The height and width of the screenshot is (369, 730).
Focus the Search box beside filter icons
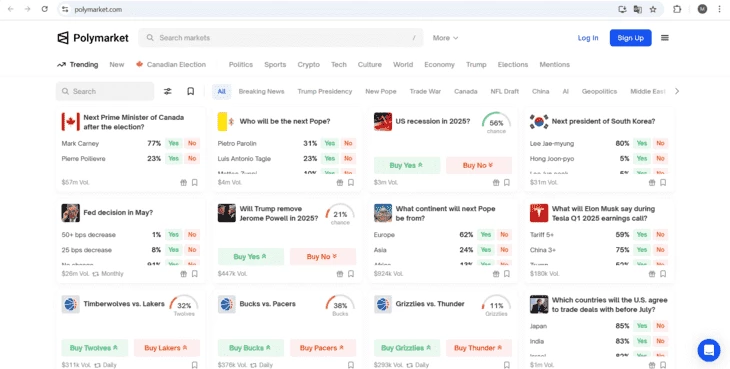coord(105,91)
